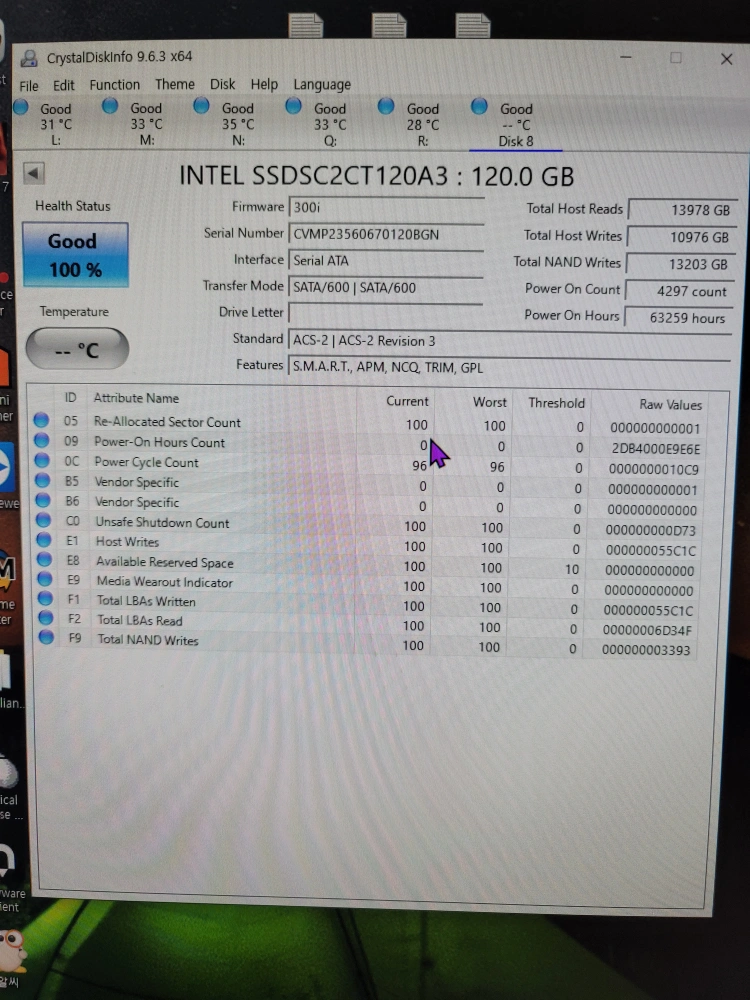Click the CrystalDiskInfo title bar app icon
The image size is (750, 1000).
coord(30,59)
